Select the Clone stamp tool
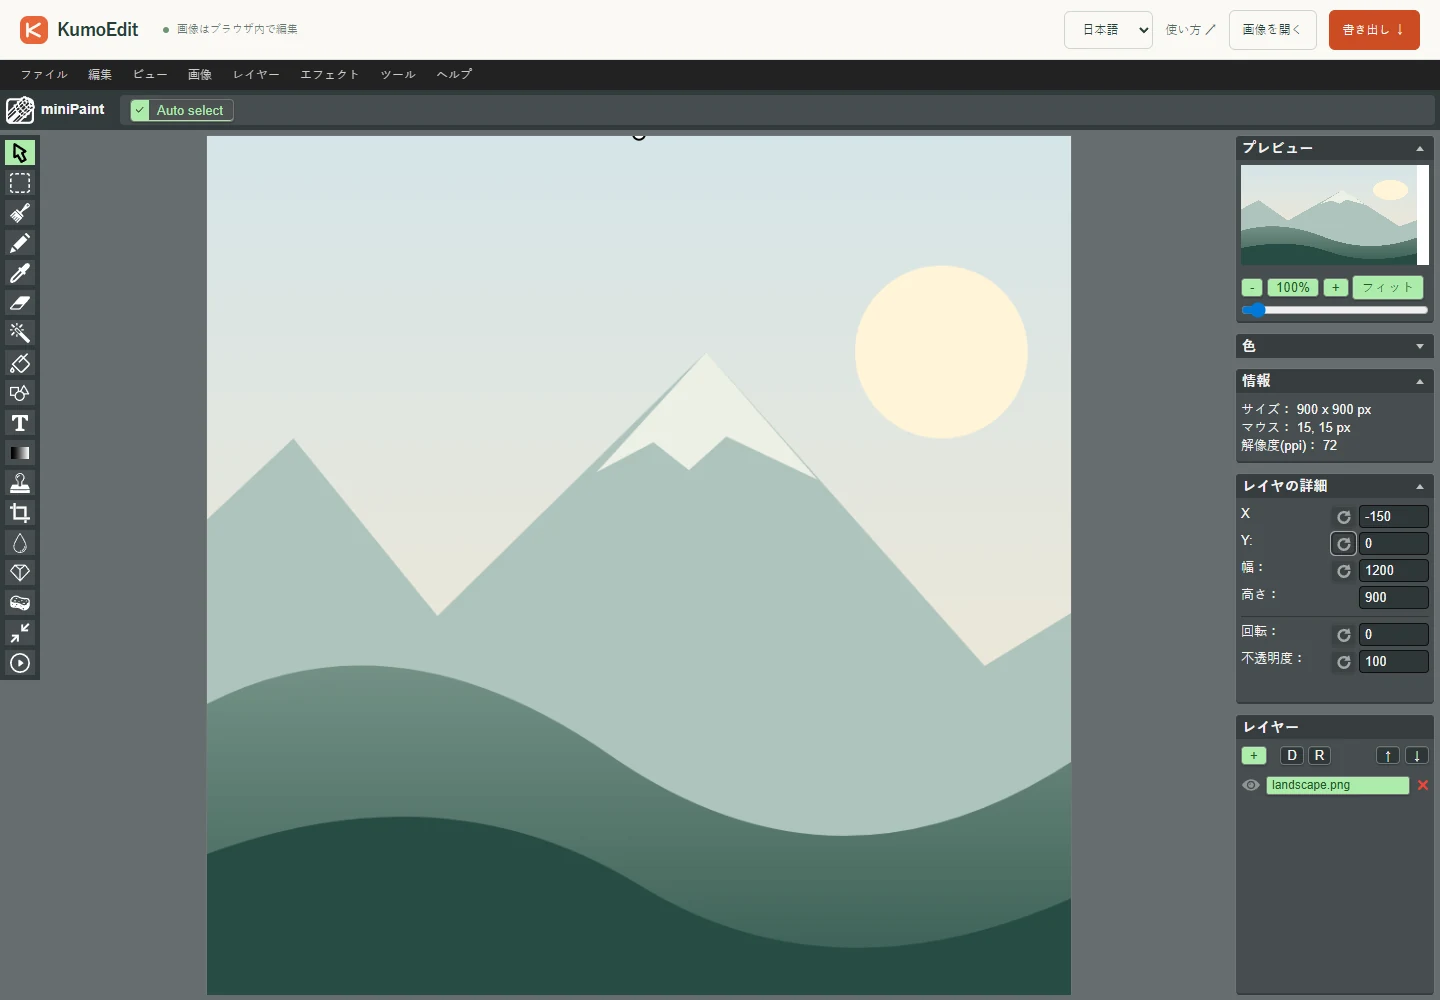Viewport: 1440px width, 1000px height. 20,483
